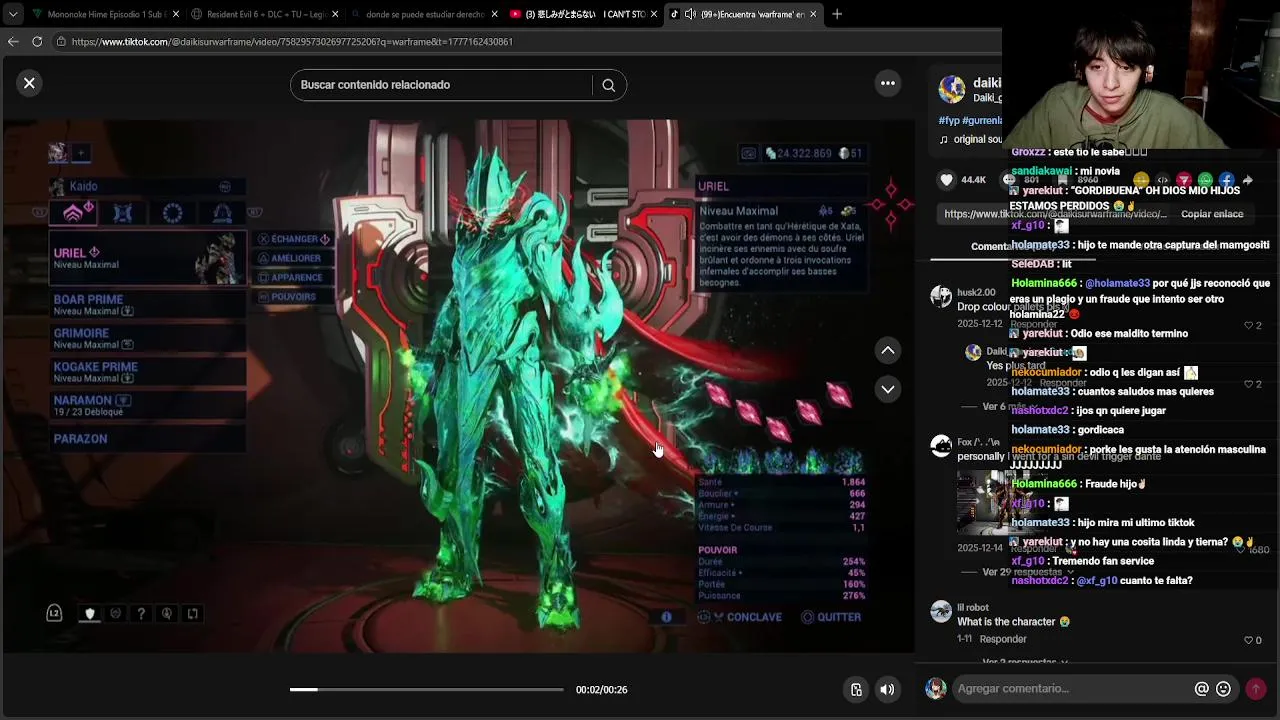Focus the 'Buscar contenido relacionado' search field
This screenshot has height=720, width=1280.
coord(445,85)
